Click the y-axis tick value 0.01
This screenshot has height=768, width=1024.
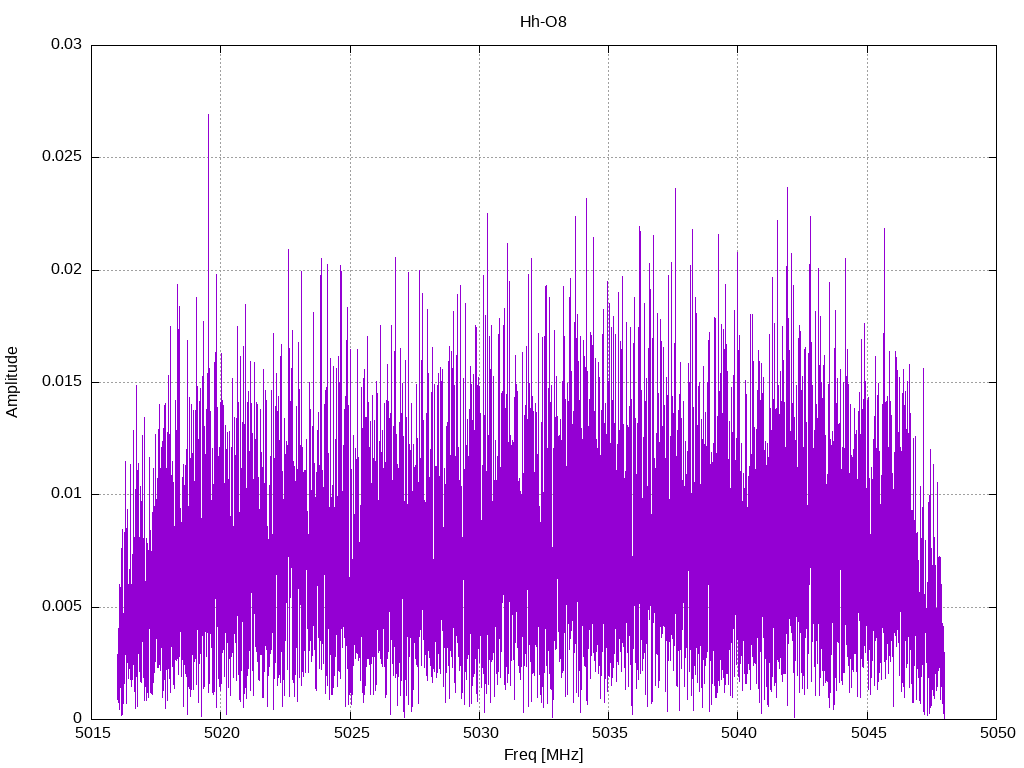tap(67, 494)
